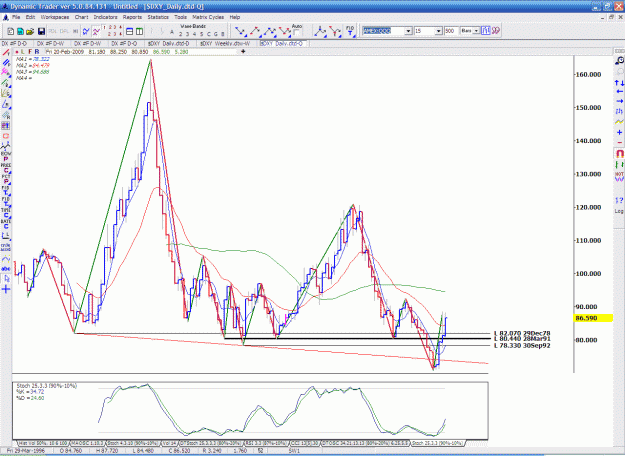Switch to the first DX #F D-D tab
Viewport: 625px width, 456px height.
15,43
